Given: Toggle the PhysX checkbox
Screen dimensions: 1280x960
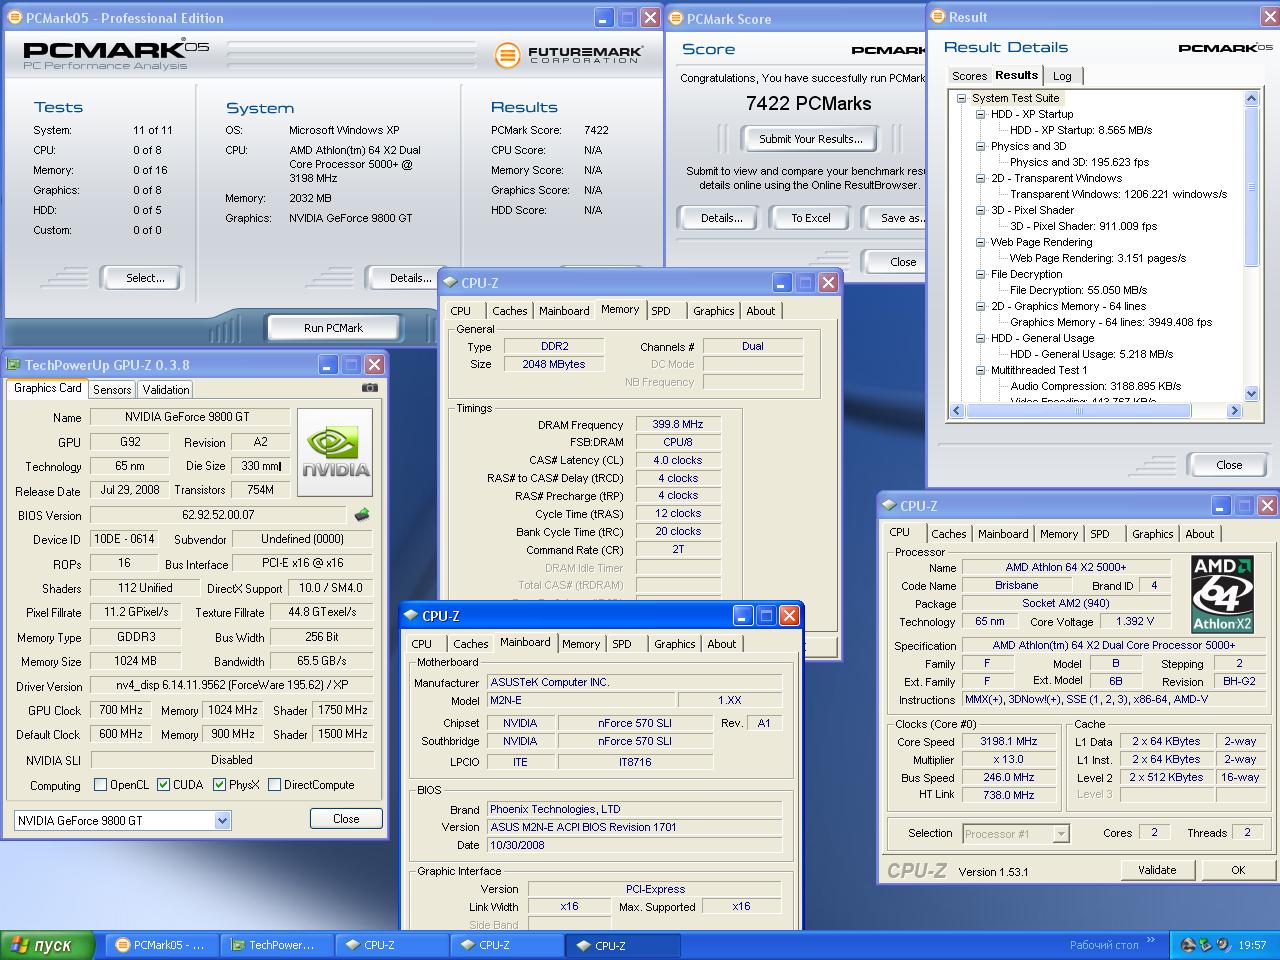Looking at the screenshot, I should pyautogui.click(x=219, y=785).
